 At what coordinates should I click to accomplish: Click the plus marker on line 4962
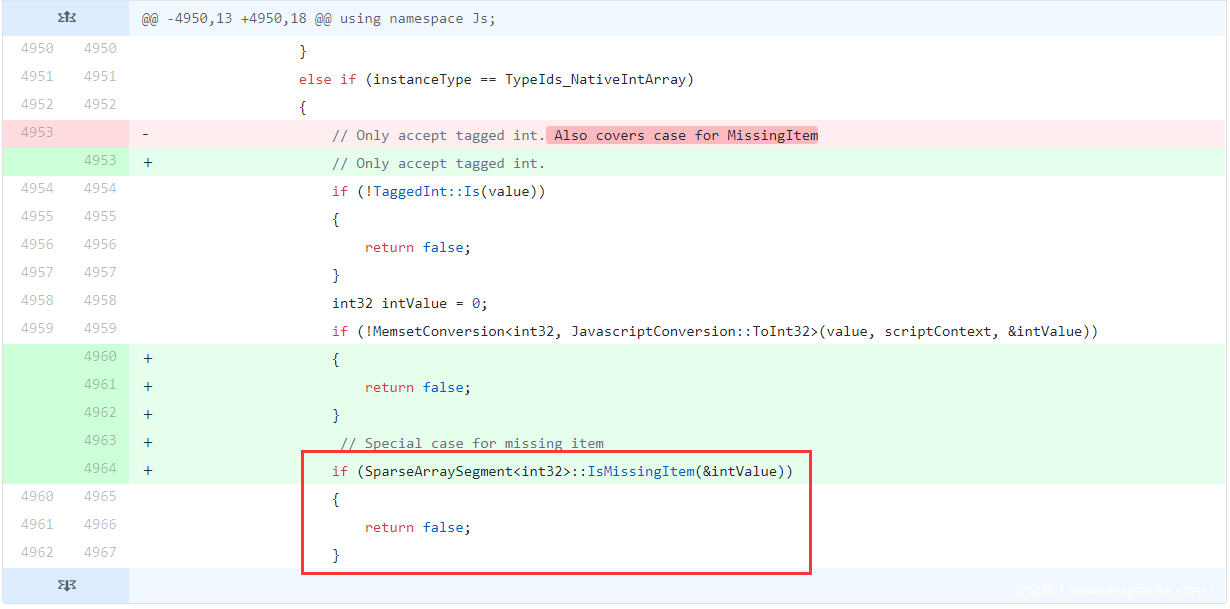pos(147,414)
